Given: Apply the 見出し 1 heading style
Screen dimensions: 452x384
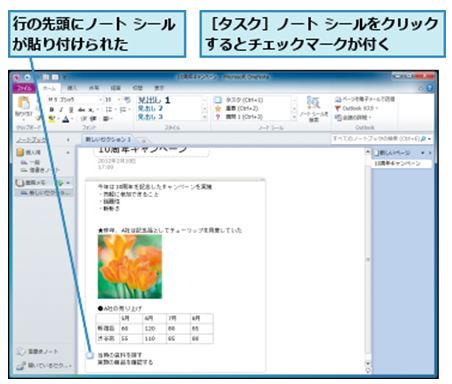Looking at the screenshot, I should (x=154, y=100).
